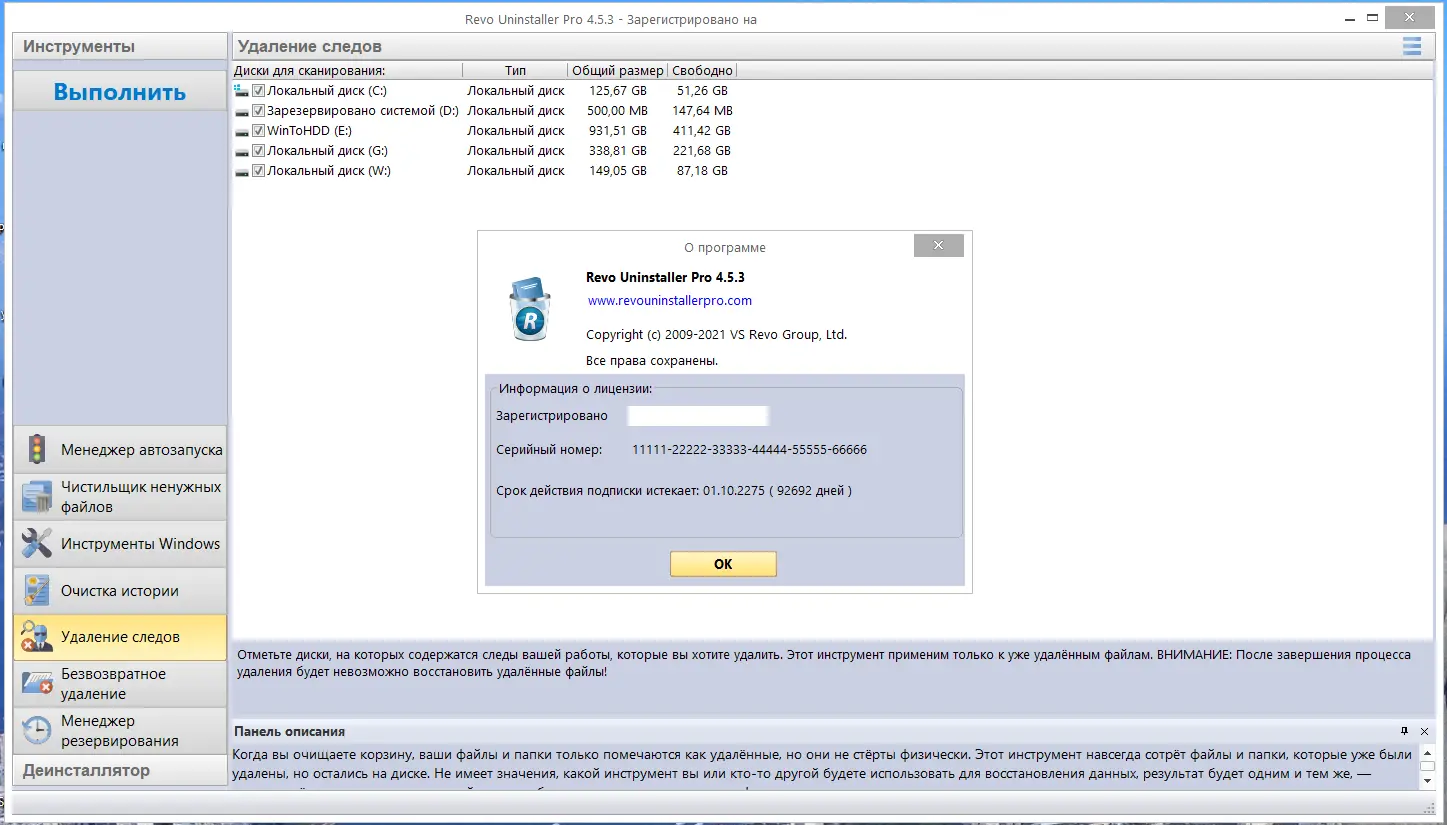Click the 221,68 GB free value
This screenshot has height=825, width=1447.
(702, 151)
